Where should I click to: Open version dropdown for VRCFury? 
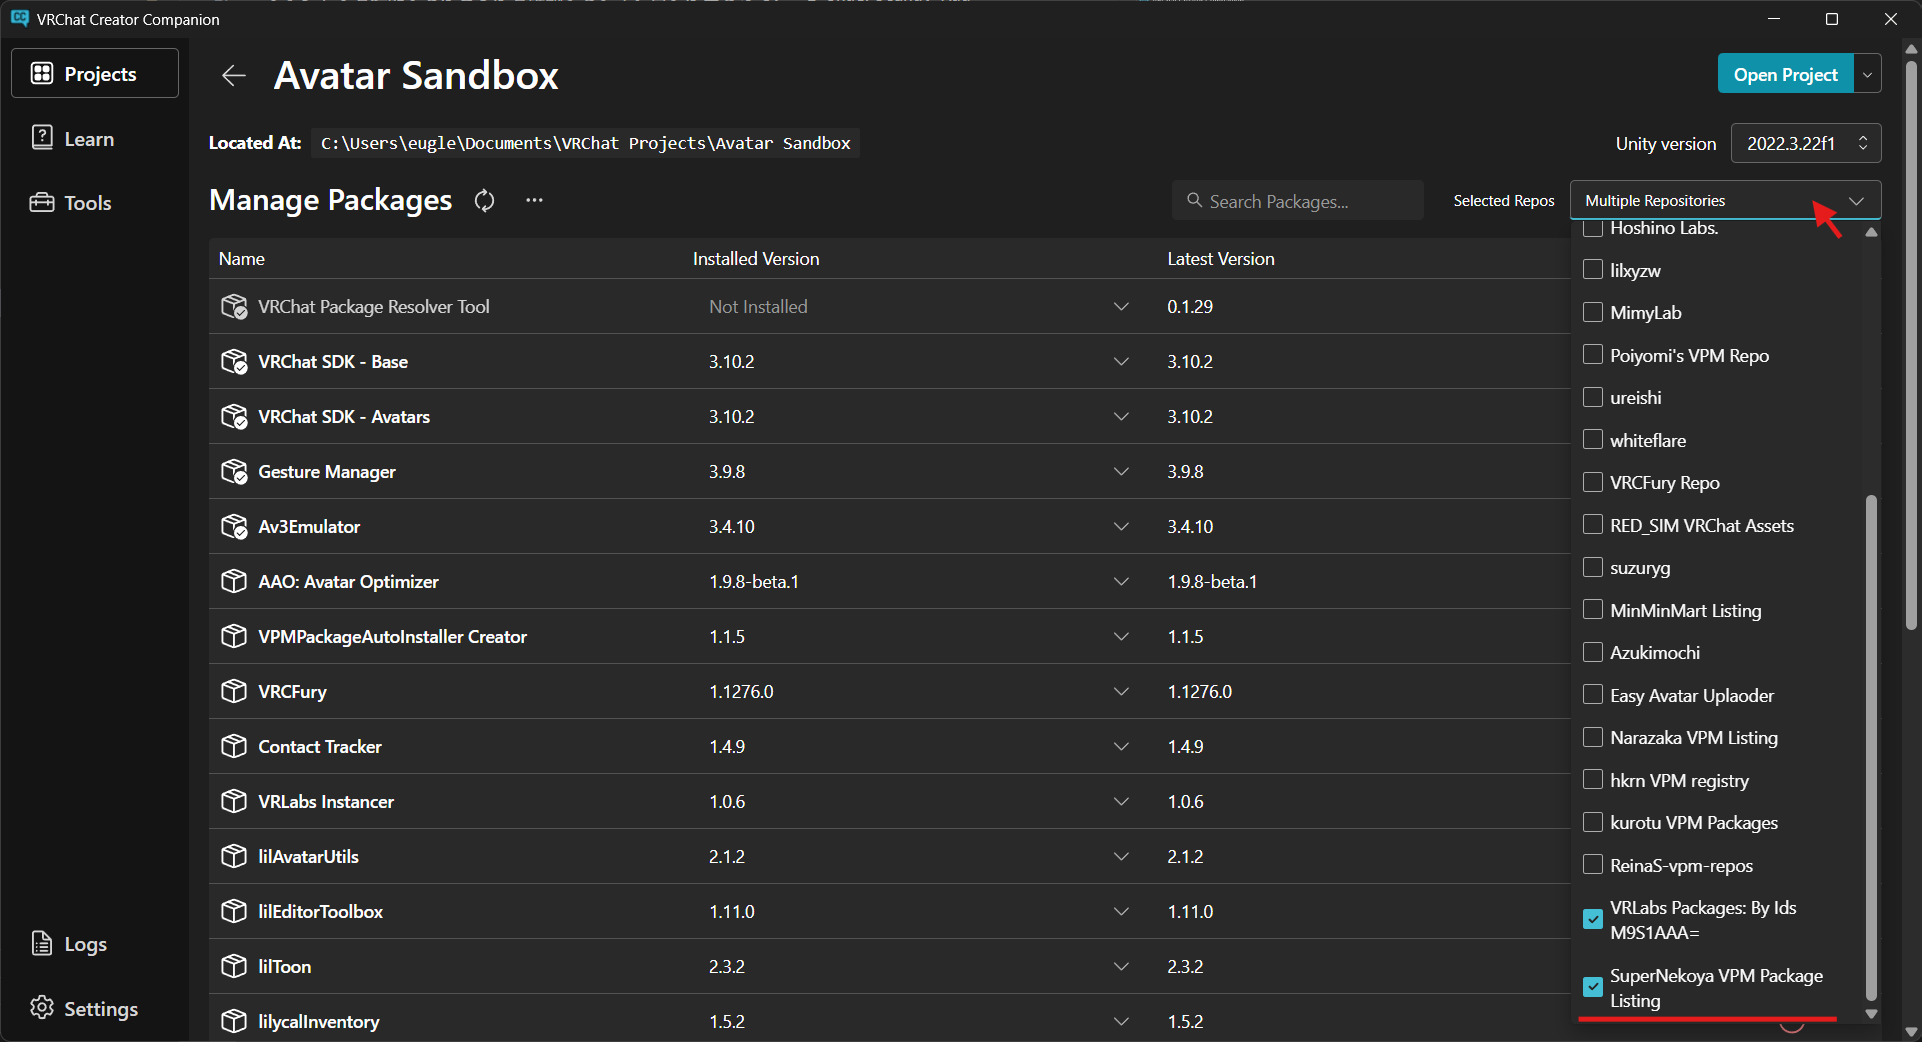click(x=1121, y=692)
